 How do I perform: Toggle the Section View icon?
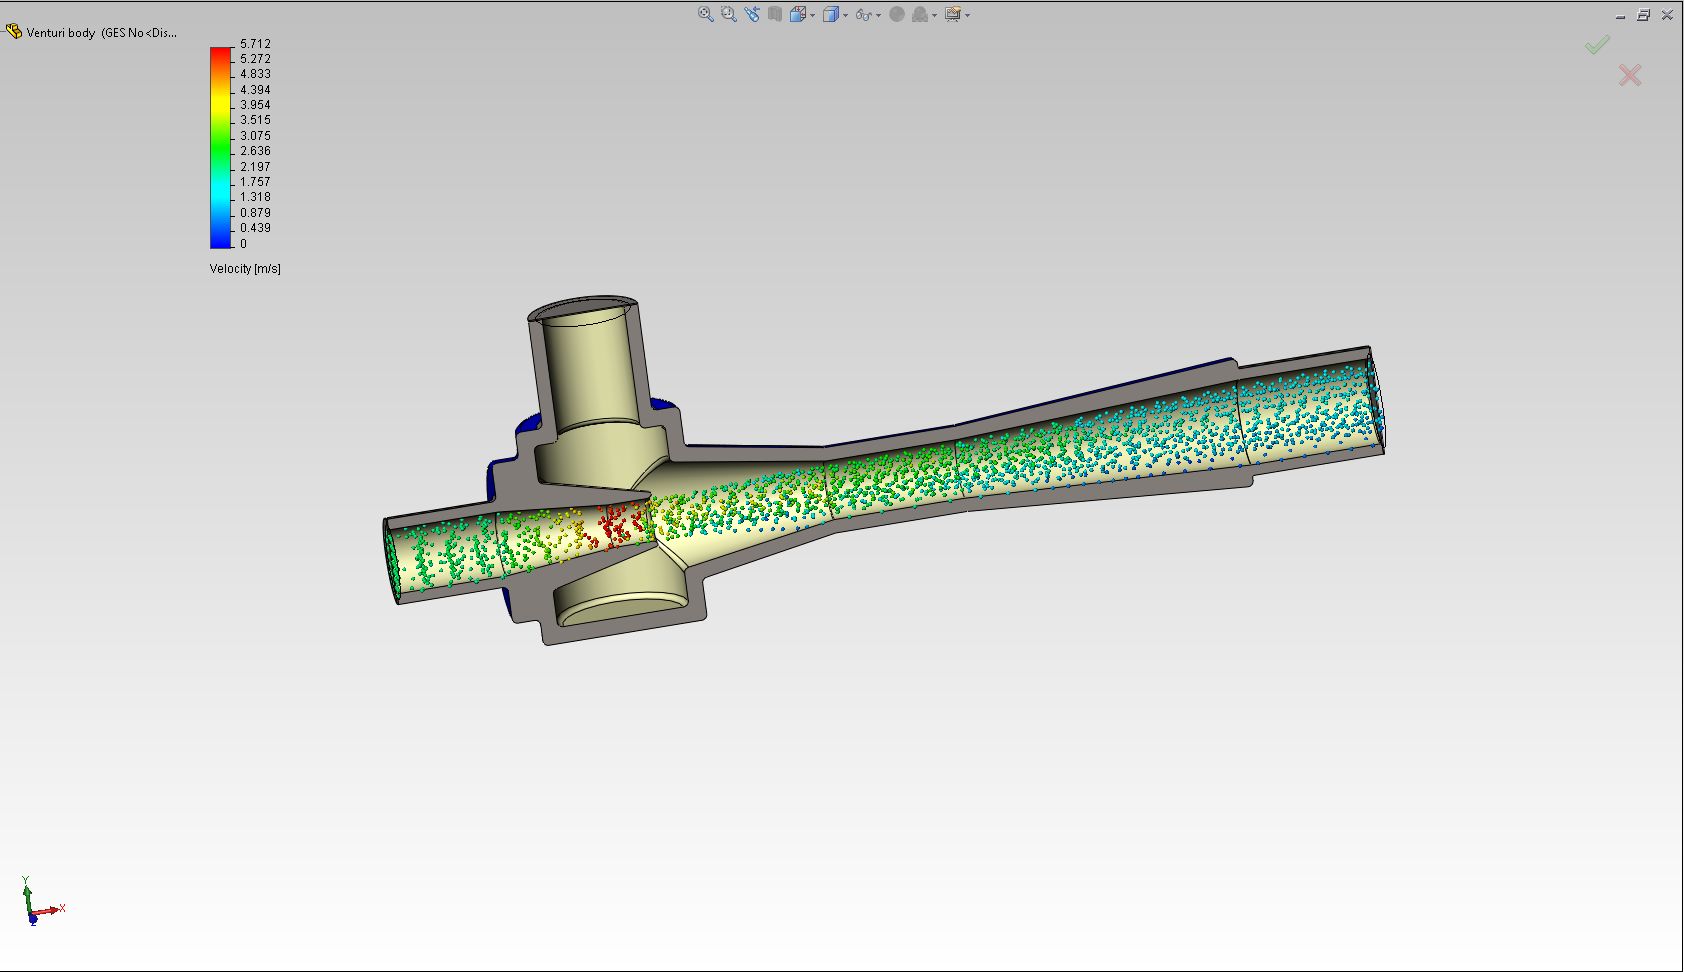click(x=775, y=14)
